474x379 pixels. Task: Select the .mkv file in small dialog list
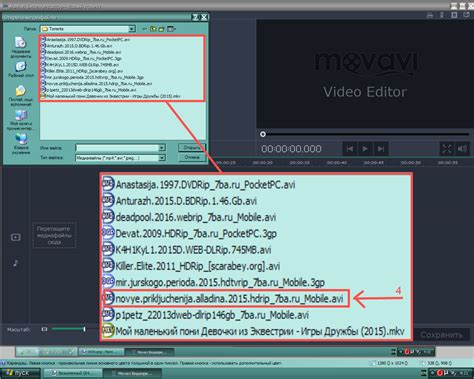coord(110,96)
